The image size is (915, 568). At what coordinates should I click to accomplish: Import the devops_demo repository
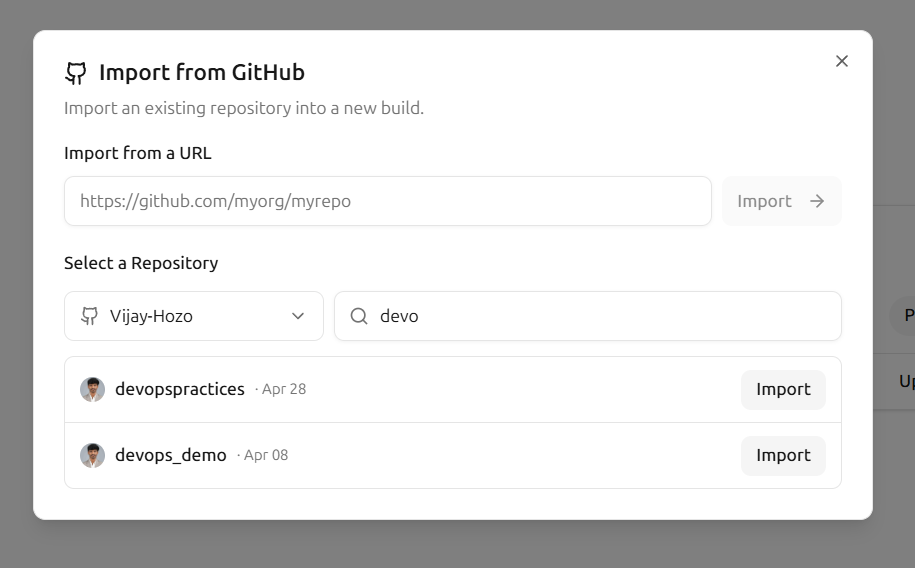783,455
